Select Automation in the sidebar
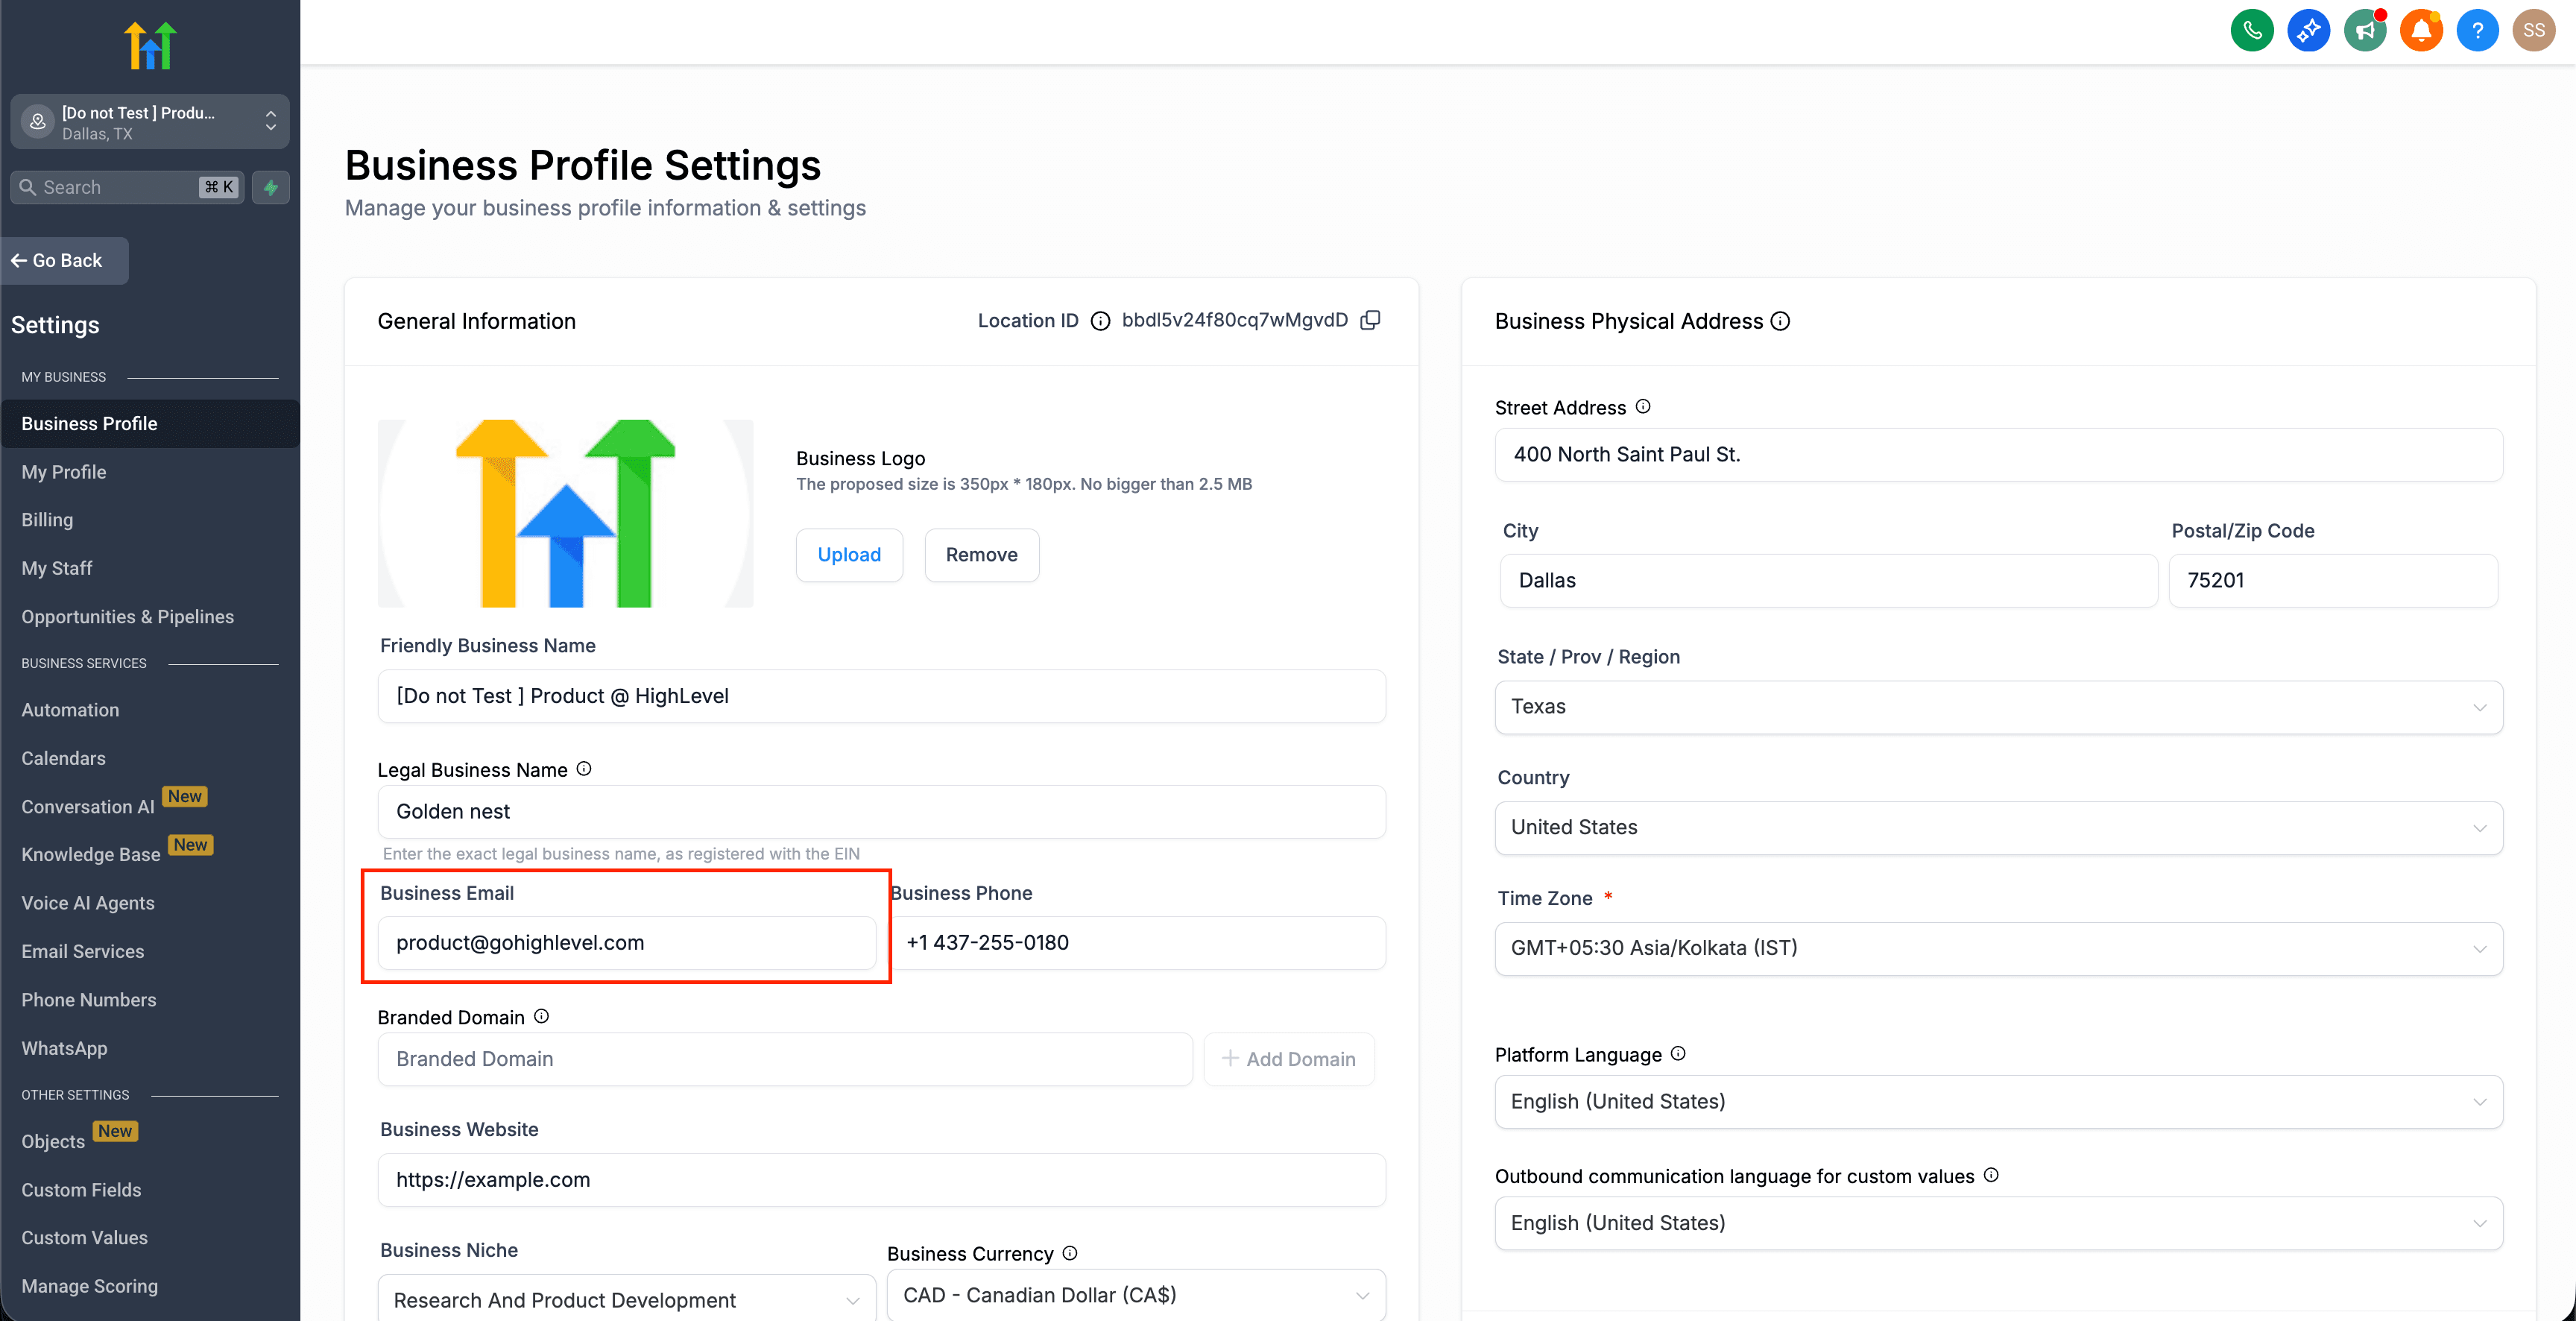 [x=70, y=710]
